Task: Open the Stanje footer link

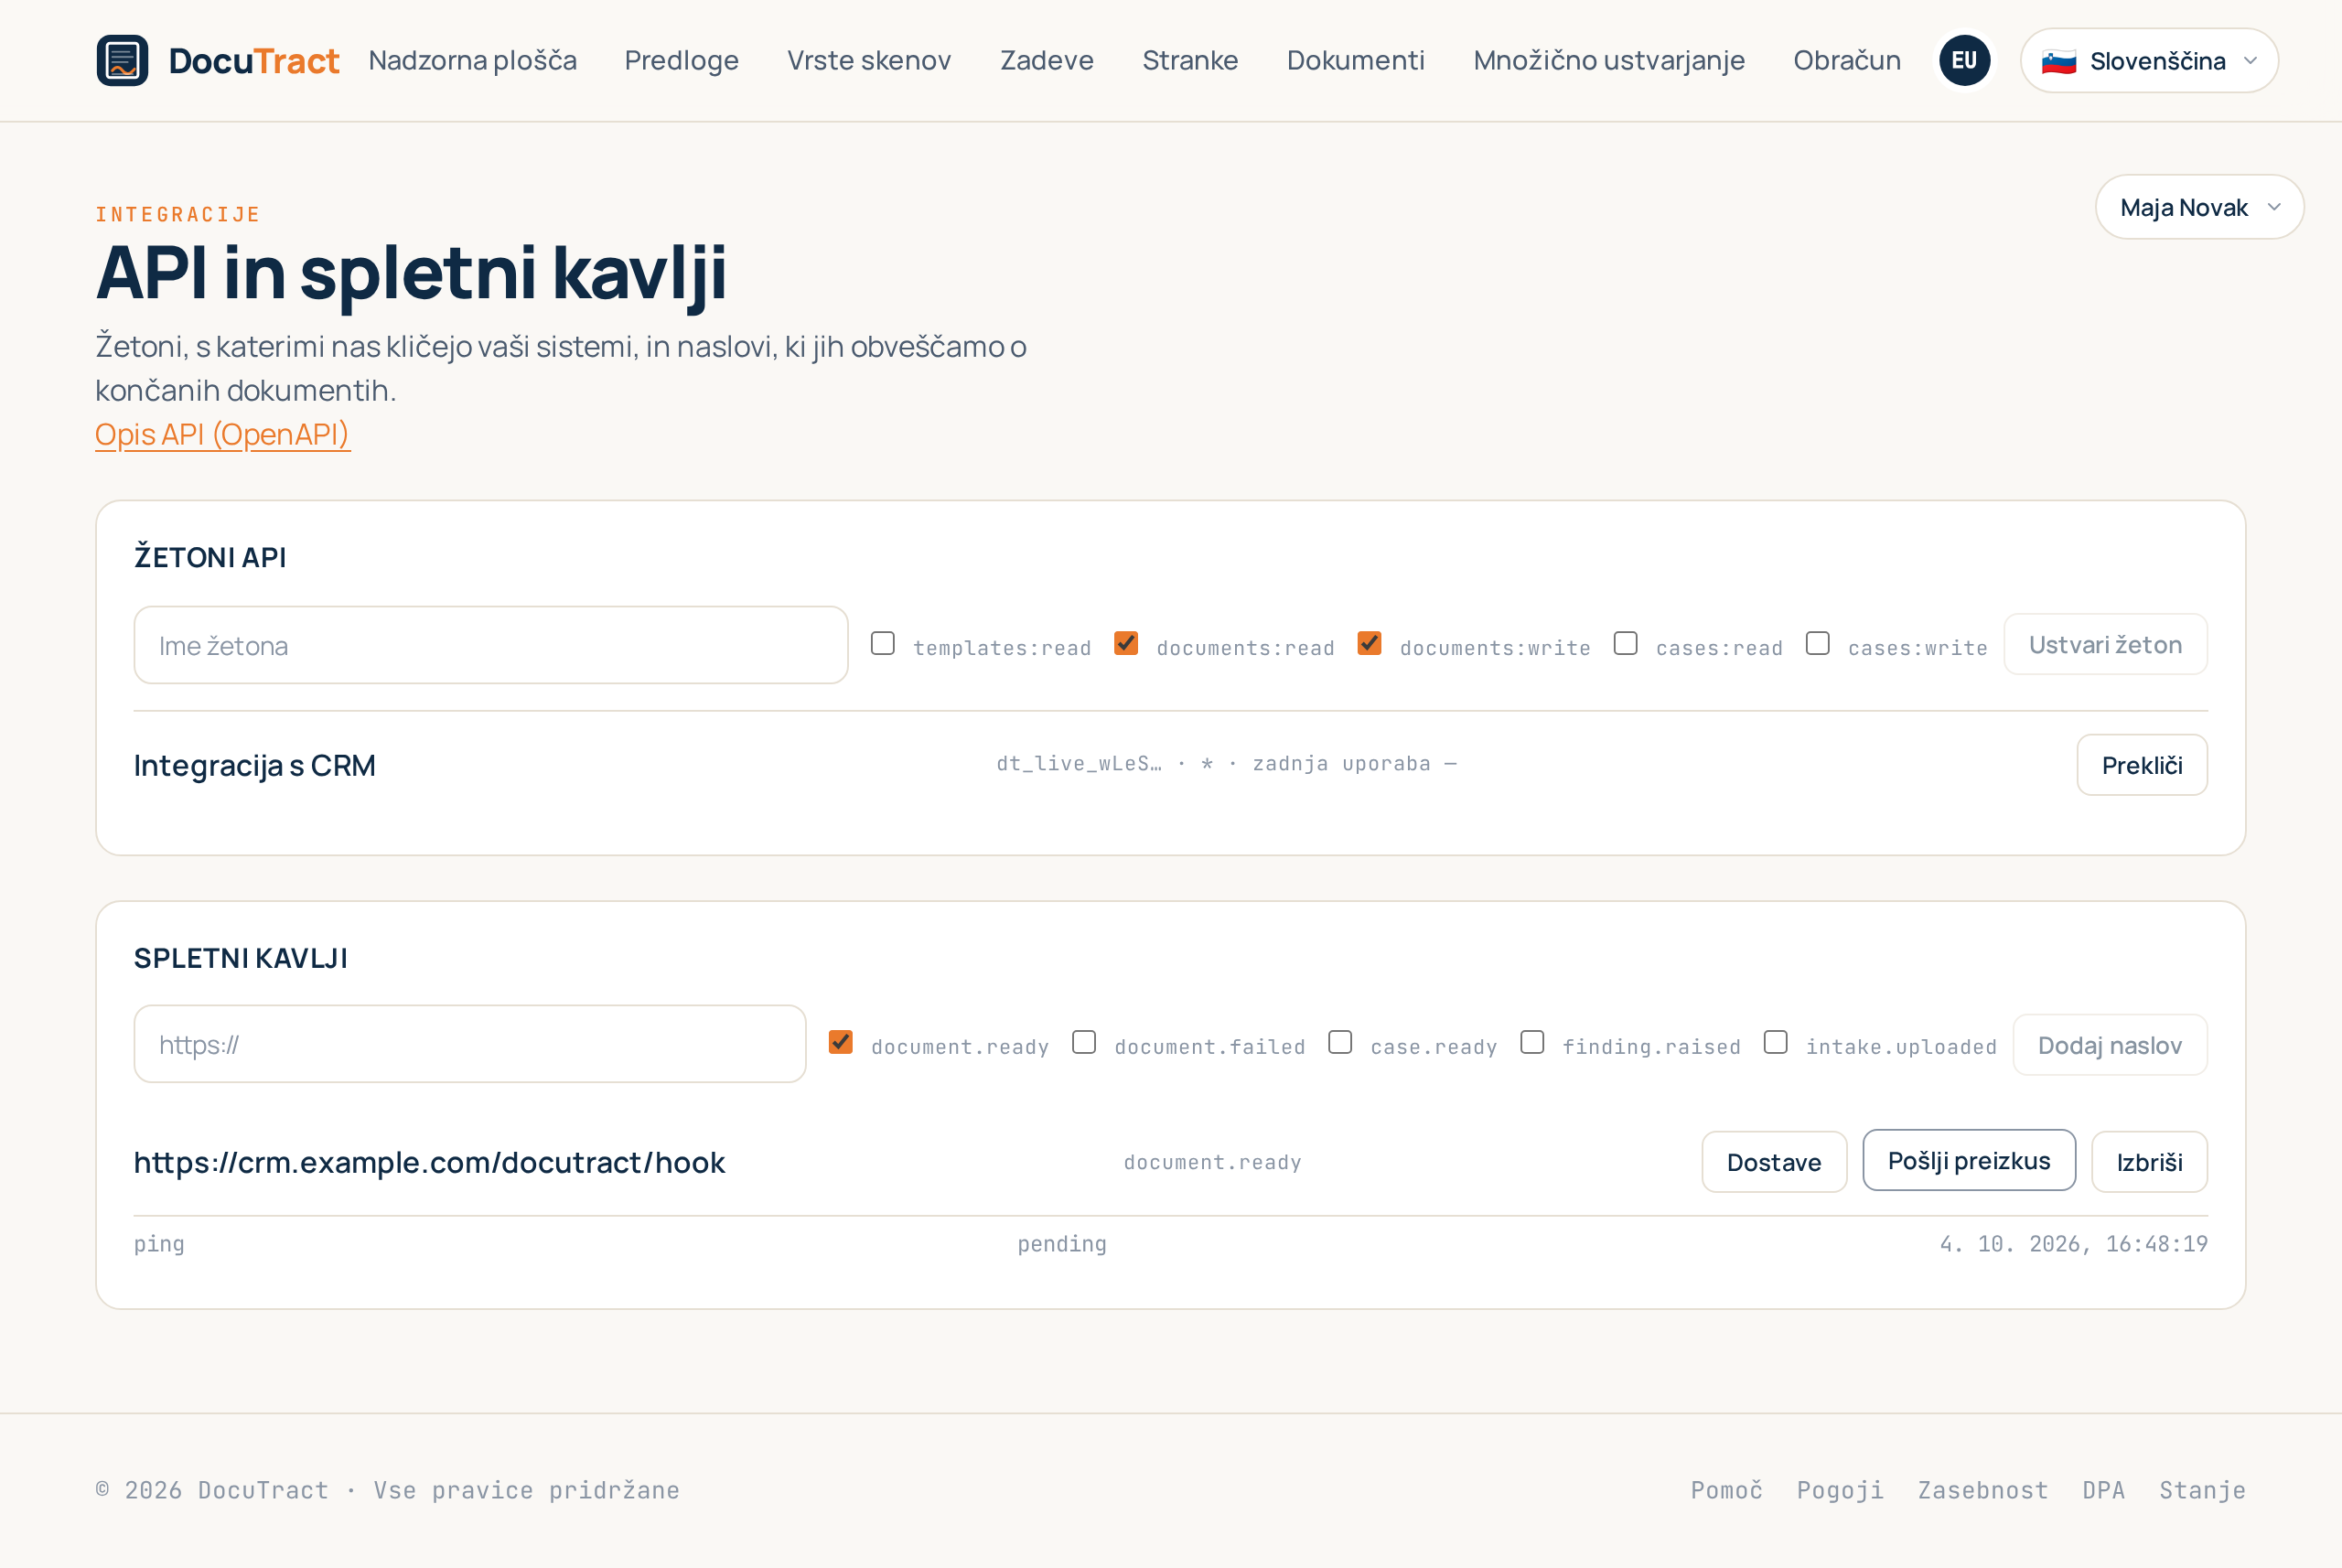Action: pyautogui.click(x=2202, y=1490)
